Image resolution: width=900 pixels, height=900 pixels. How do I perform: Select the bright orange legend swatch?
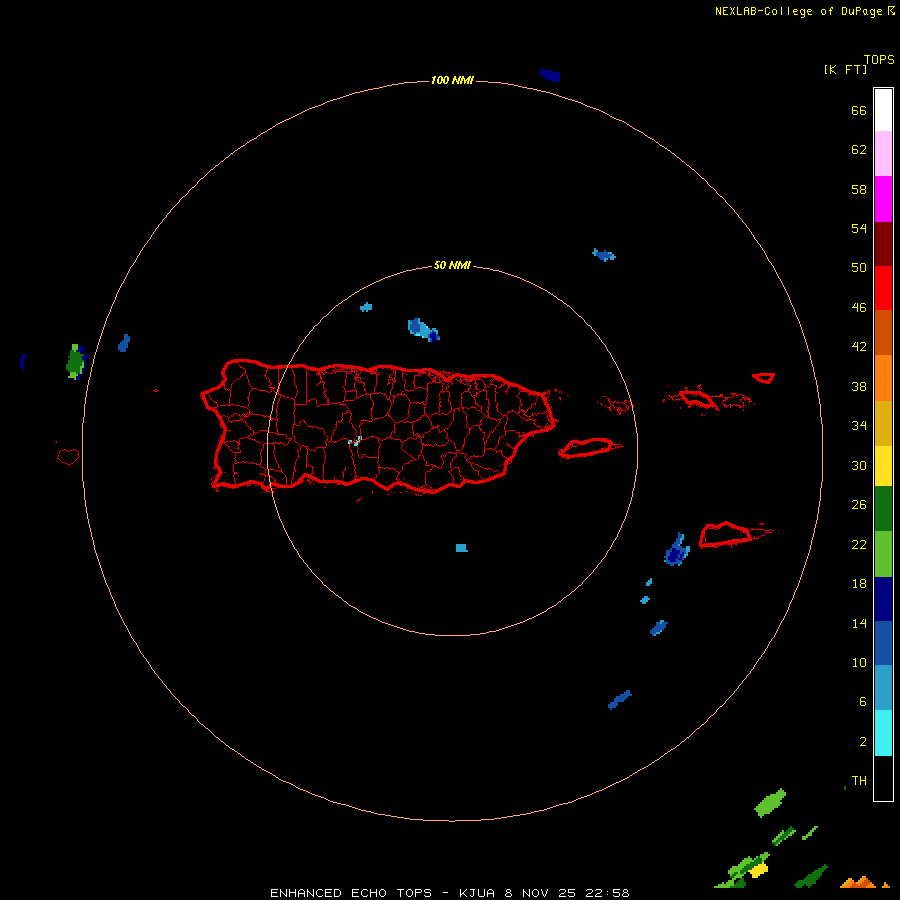(883, 377)
